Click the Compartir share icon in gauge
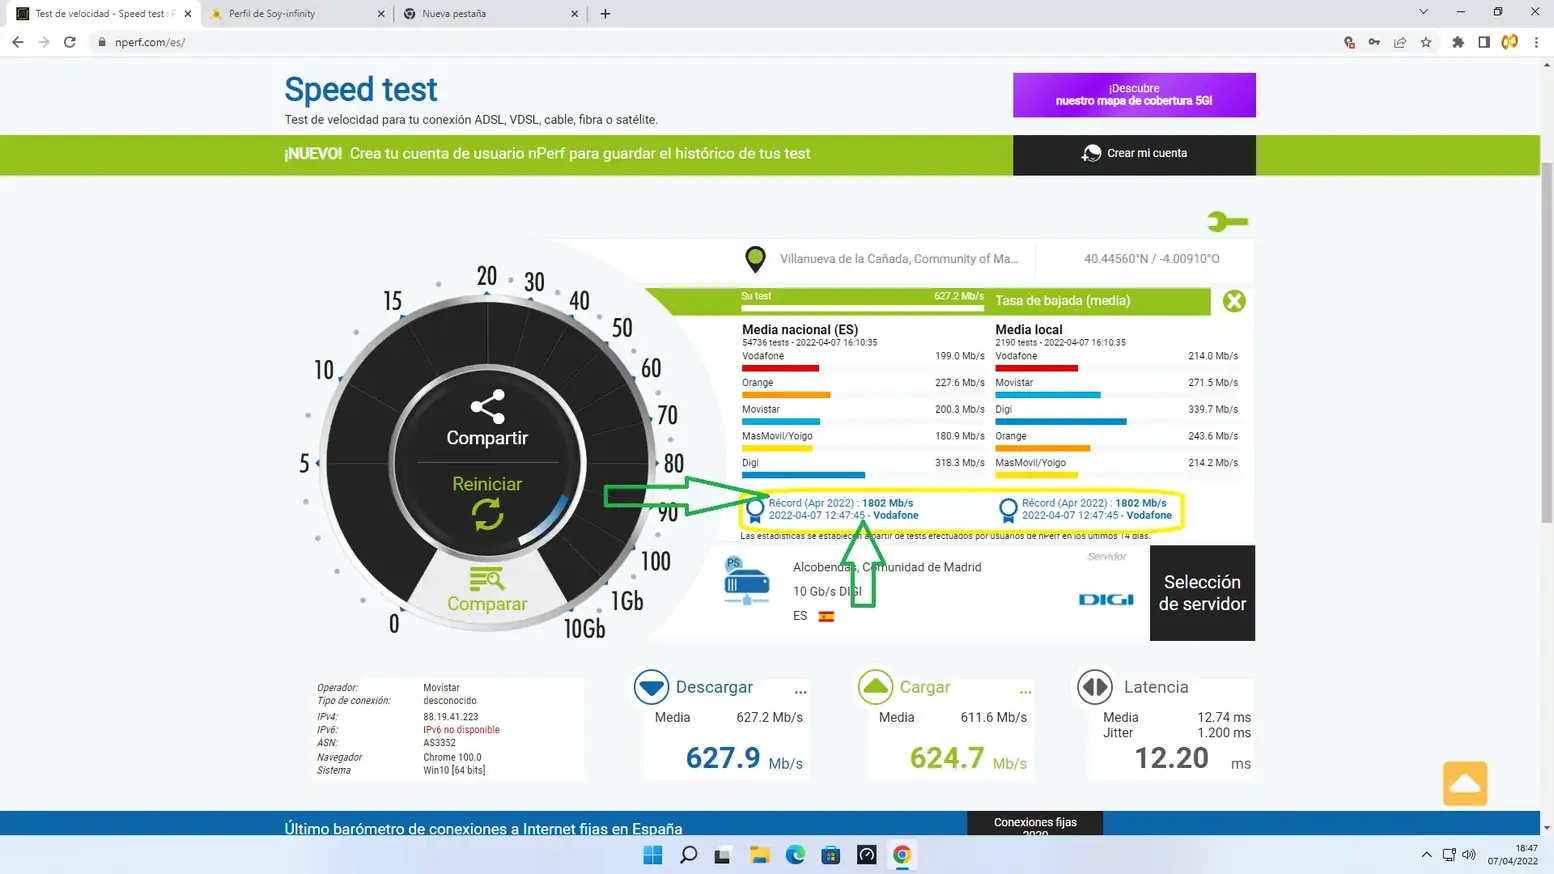 click(x=487, y=407)
